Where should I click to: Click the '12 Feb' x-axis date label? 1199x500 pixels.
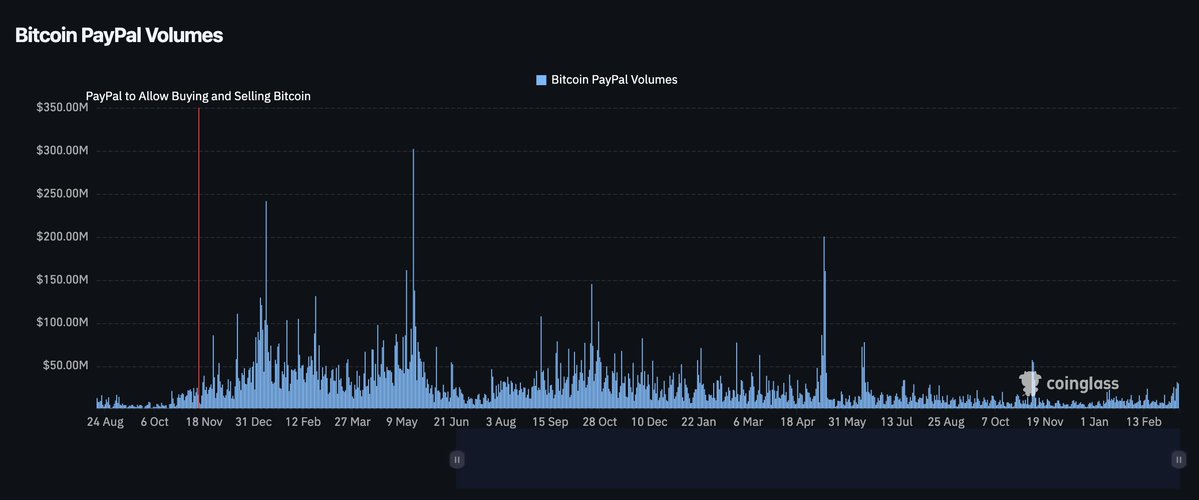click(302, 422)
